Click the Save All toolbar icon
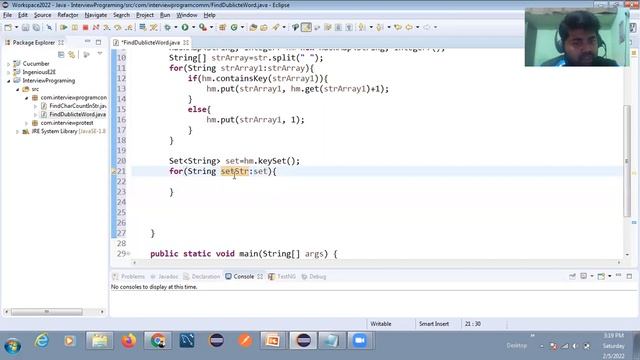Viewport: 640px width, 360px height. (36, 27)
